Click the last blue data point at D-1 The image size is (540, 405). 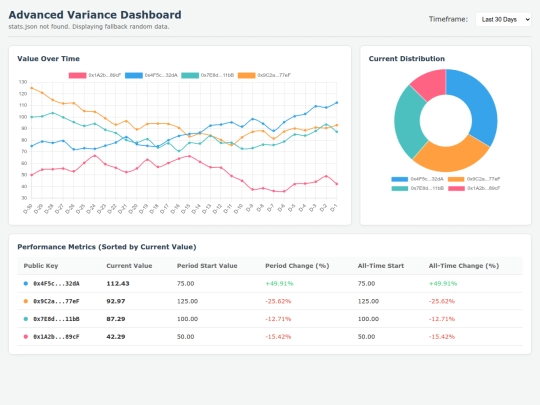click(336, 103)
